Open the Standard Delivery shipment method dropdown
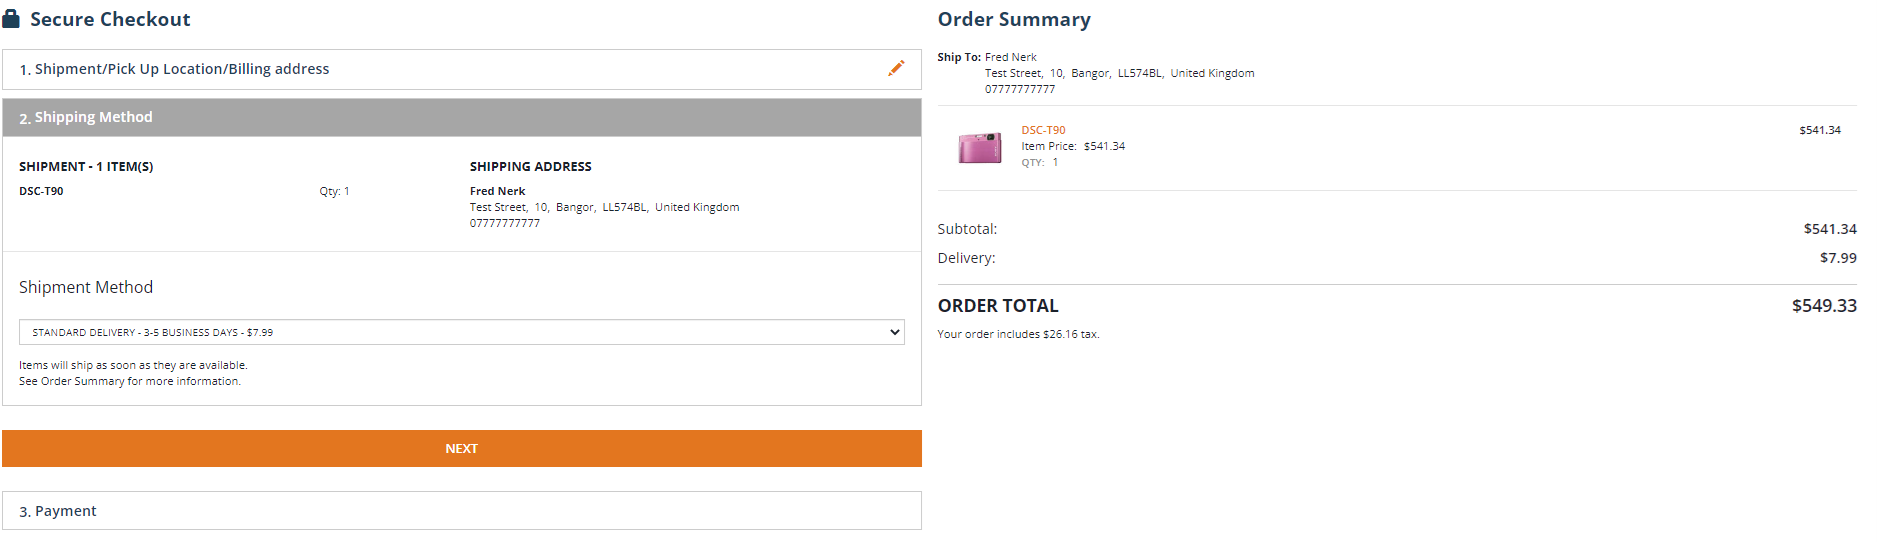 (x=461, y=332)
